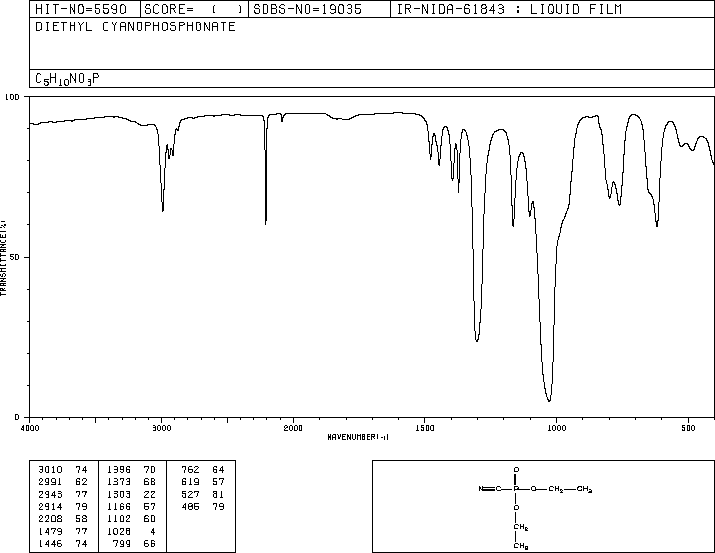Click the 3000 wavenumber axis label
The width and height of the screenshot is (715, 553).
click(161, 428)
